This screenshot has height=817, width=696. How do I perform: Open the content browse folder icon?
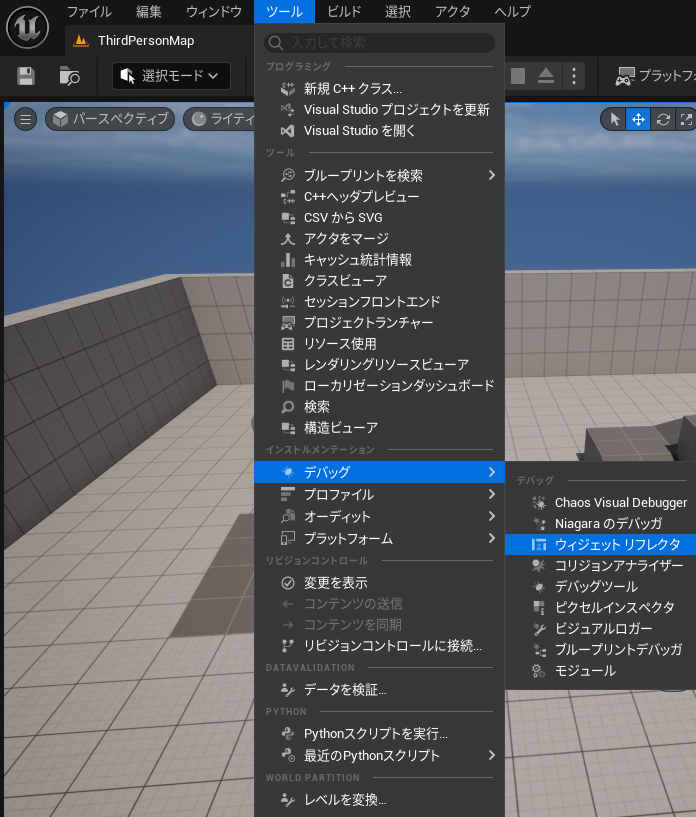click(69, 76)
